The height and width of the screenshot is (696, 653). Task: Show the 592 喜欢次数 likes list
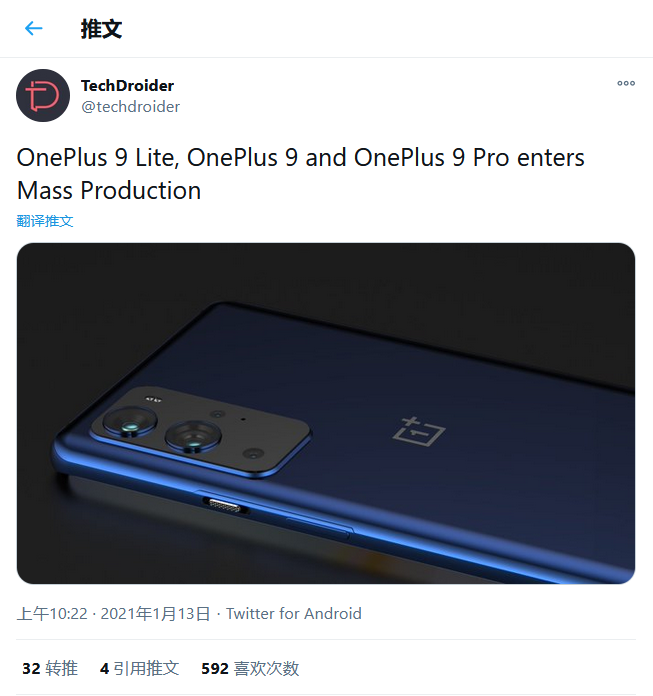point(250,668)
